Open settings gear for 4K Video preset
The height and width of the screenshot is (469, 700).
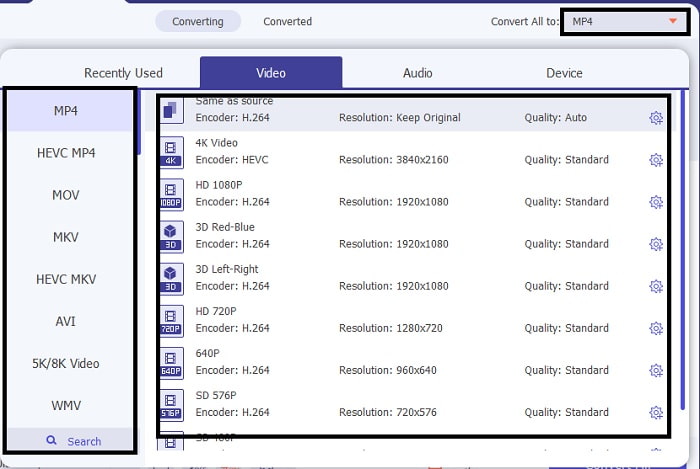pyautogui.click(x=656, y=160)
